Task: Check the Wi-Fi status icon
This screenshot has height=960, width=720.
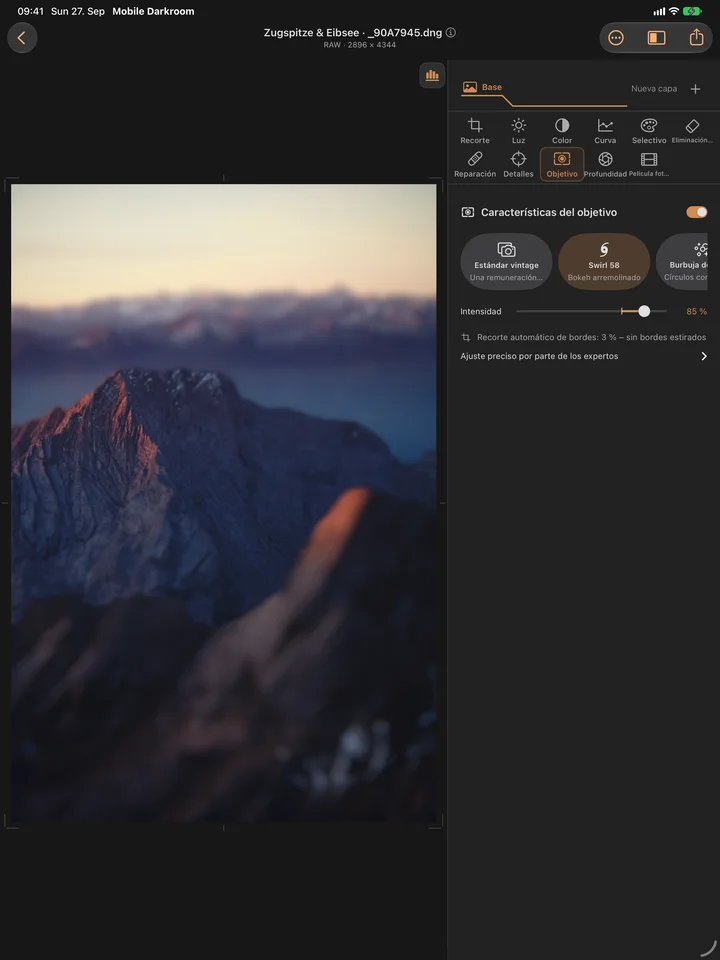Action: click(673, 11)
